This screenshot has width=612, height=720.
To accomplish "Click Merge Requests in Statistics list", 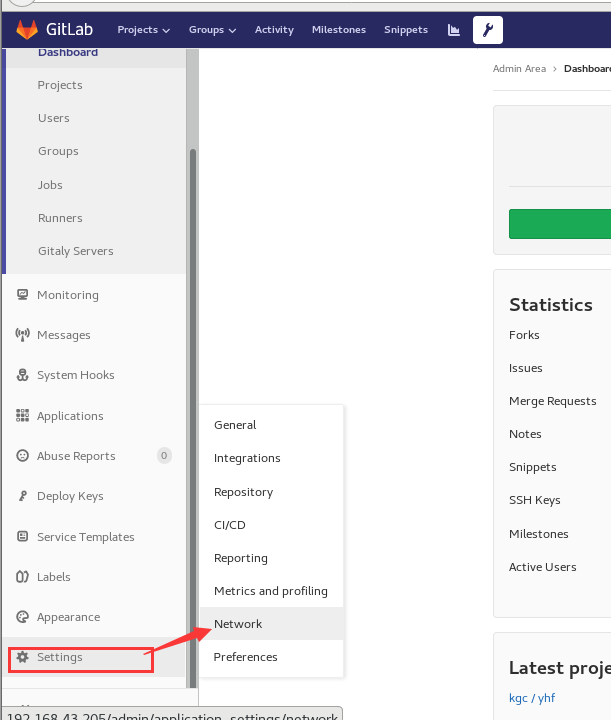I will [553, 401].
